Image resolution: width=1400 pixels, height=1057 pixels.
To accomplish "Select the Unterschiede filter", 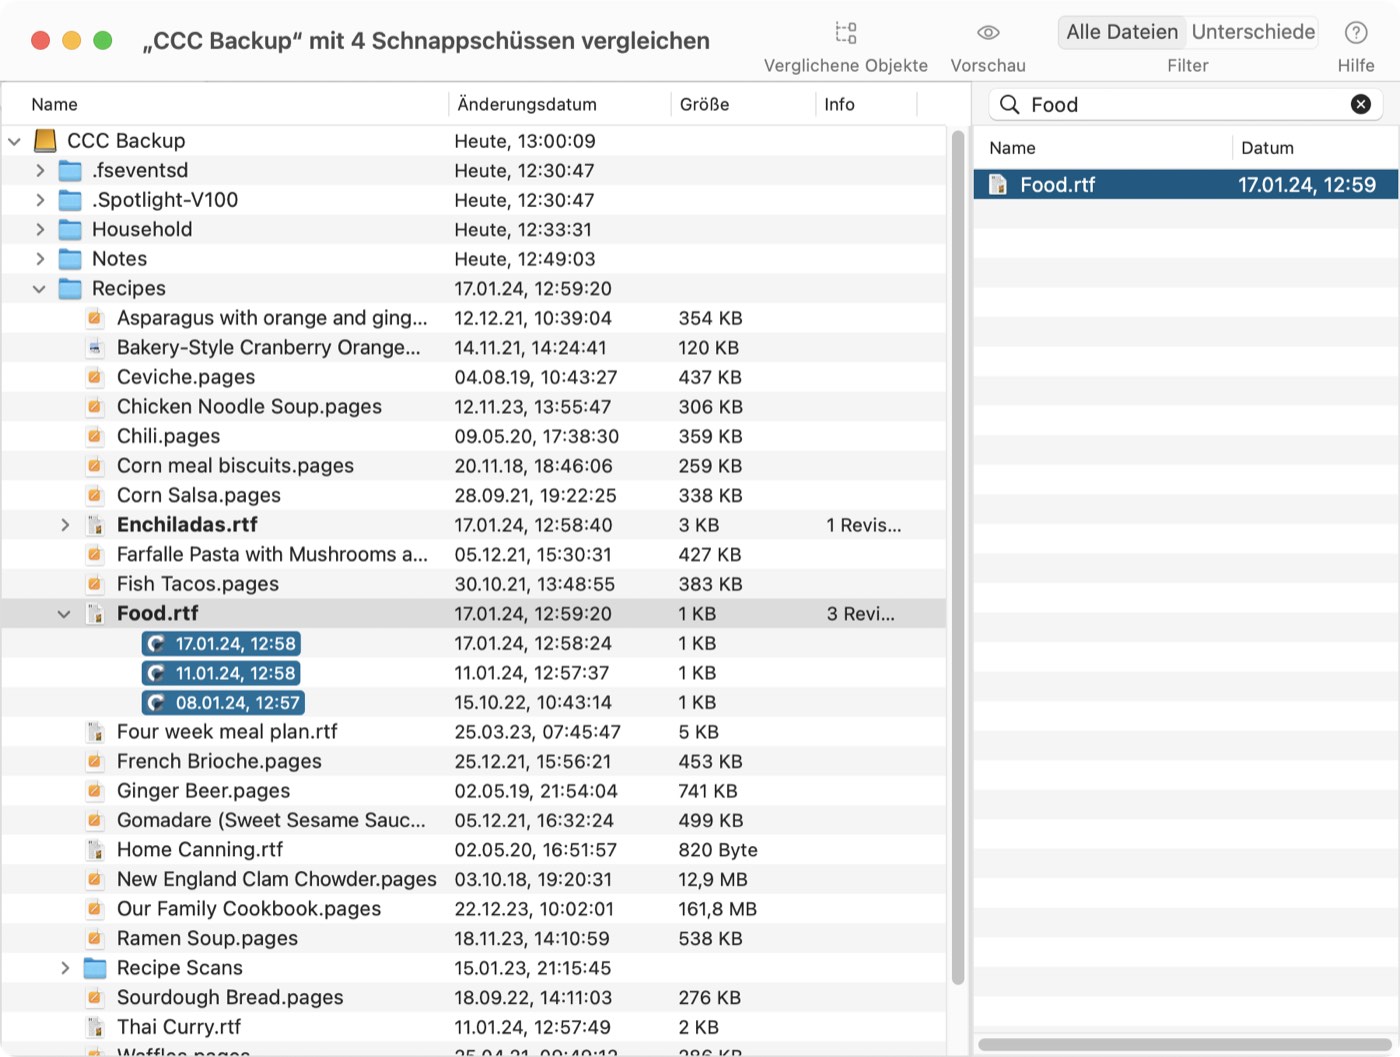I will (1253, 32).
